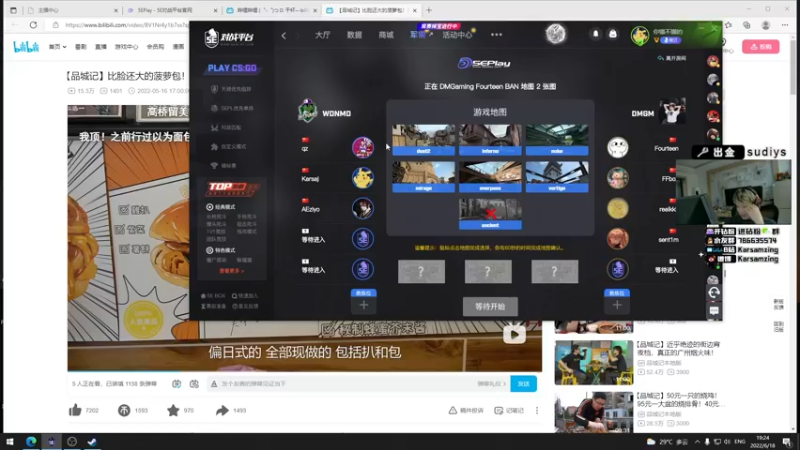
Task: Click the bag icon beside the bell
Action: pos(613,34)
